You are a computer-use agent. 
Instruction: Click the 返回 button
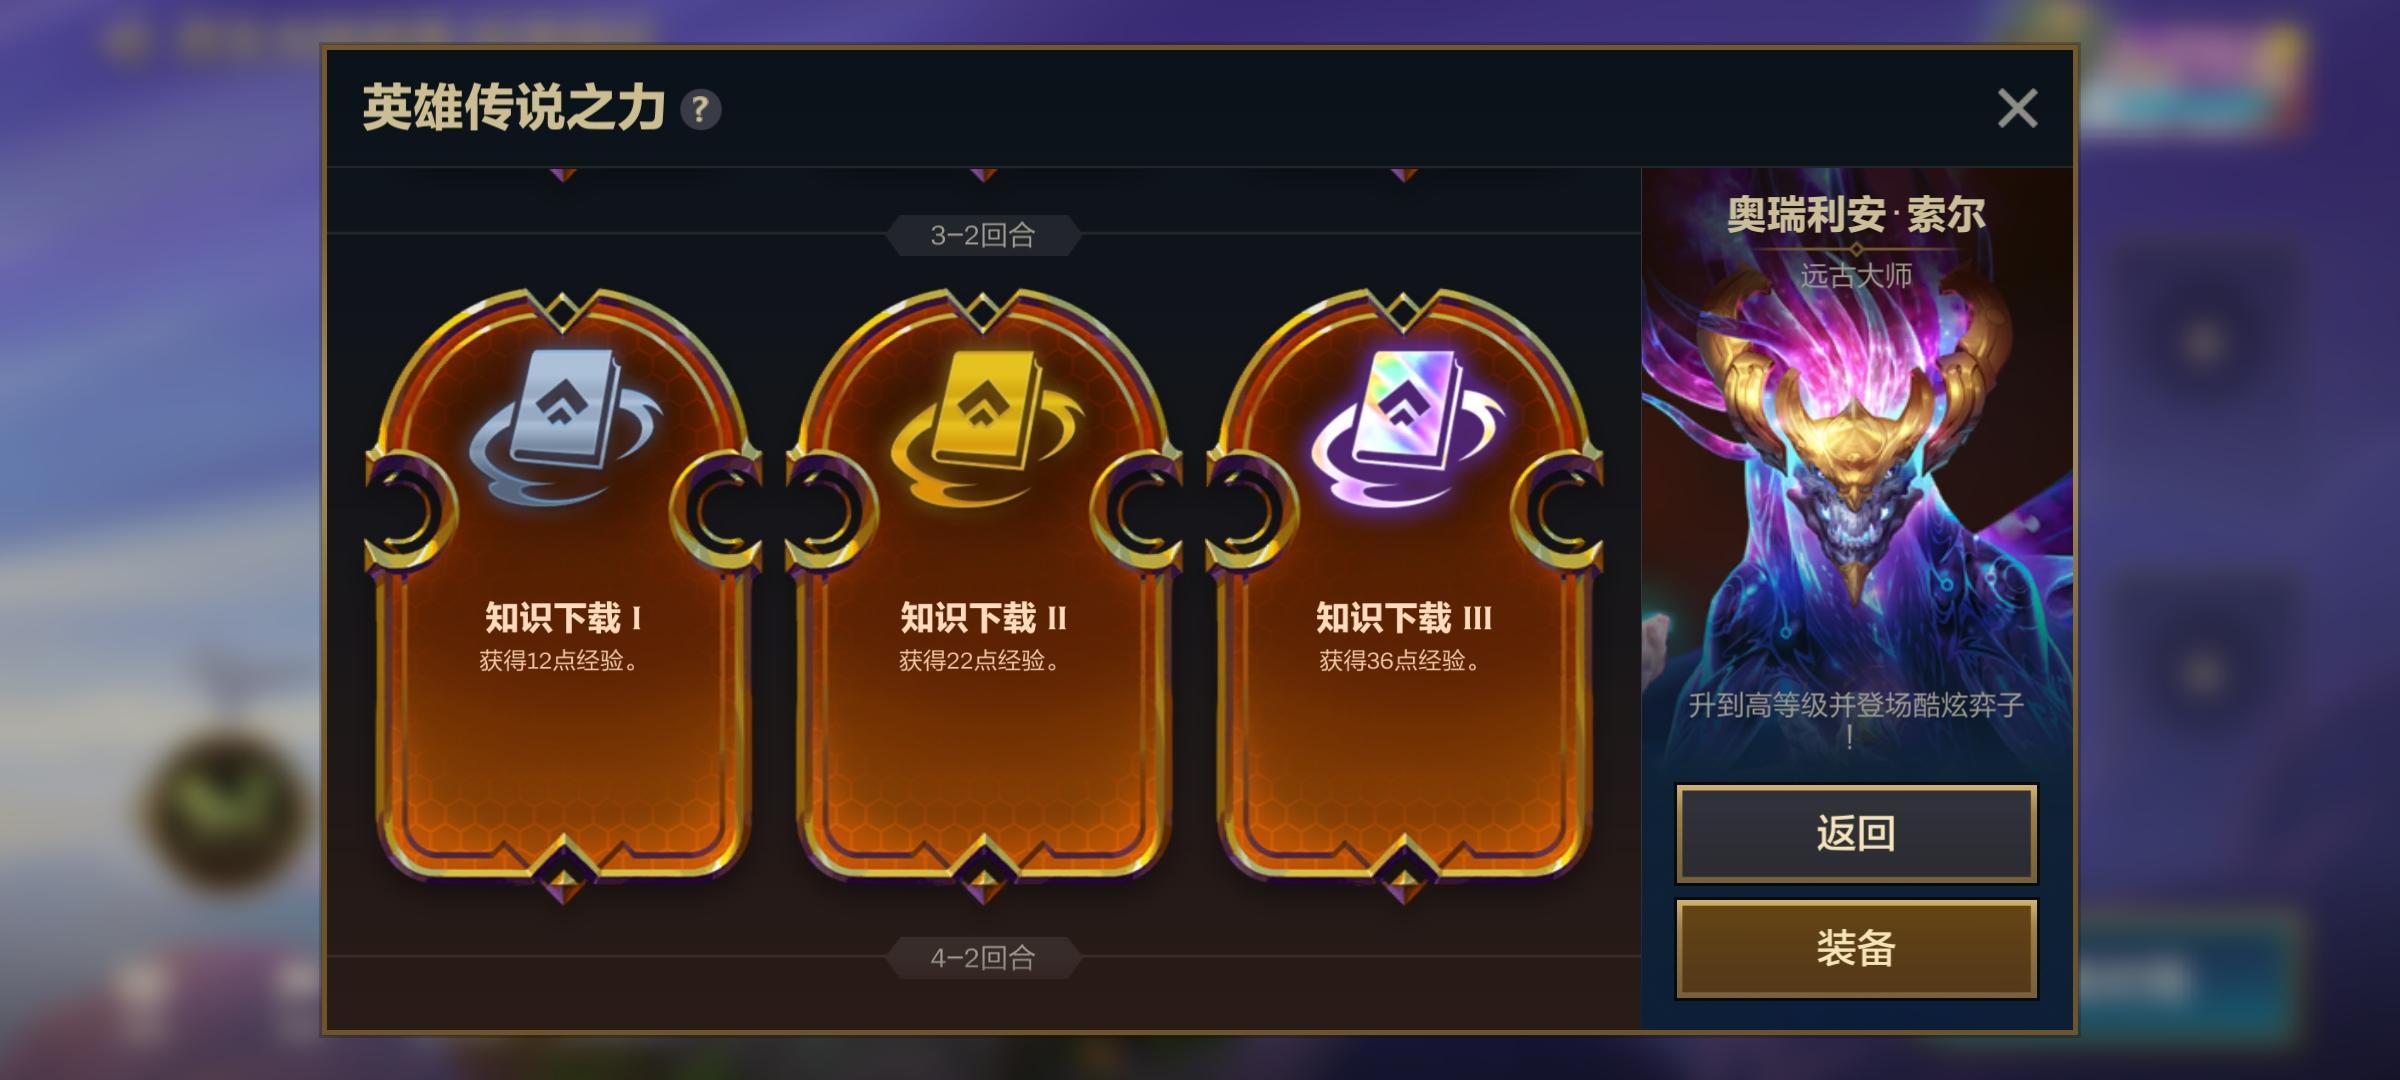(x=1856, y=833)
